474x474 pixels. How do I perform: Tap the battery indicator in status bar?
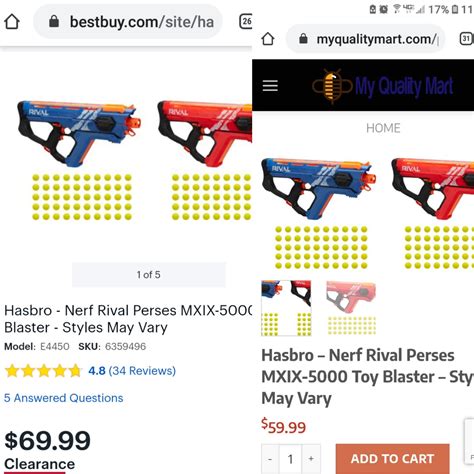(x=455, y=9)
